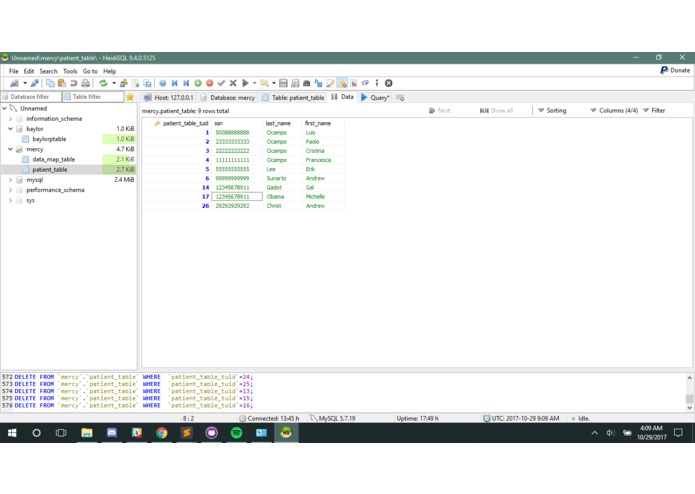This screenshot has width=695, height=494.
Task: Click the Next rows button
Action: click(x=440, y=110)
